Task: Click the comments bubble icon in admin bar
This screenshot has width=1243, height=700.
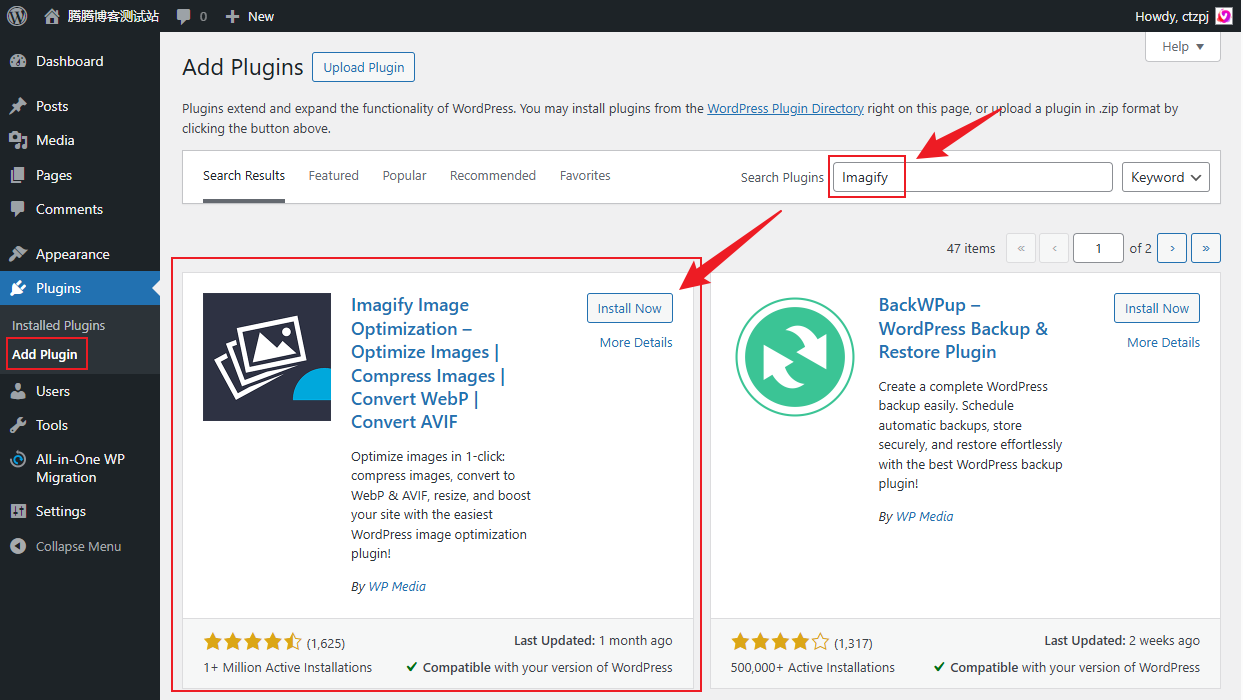Action: [184, 16]
